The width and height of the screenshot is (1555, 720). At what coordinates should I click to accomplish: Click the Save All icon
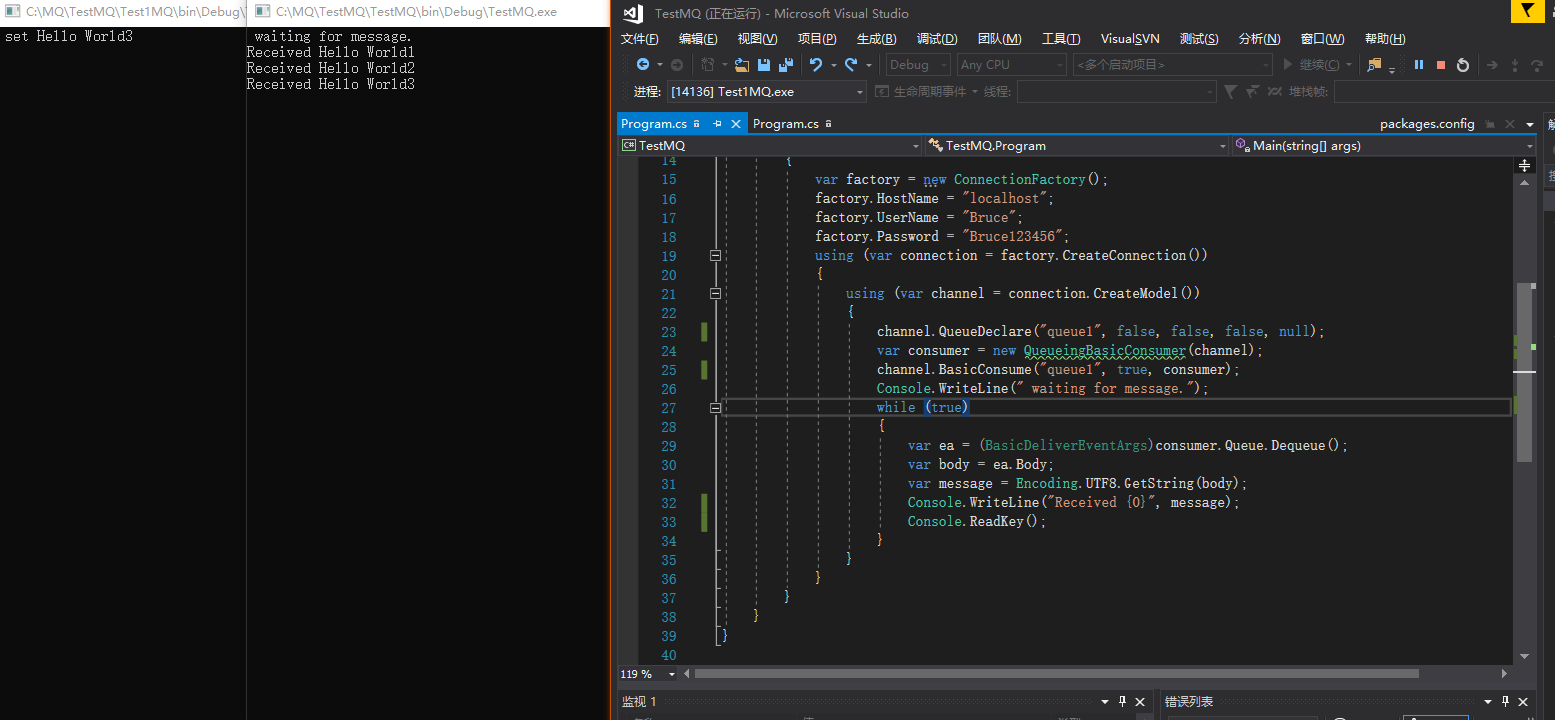pos(786,64)
